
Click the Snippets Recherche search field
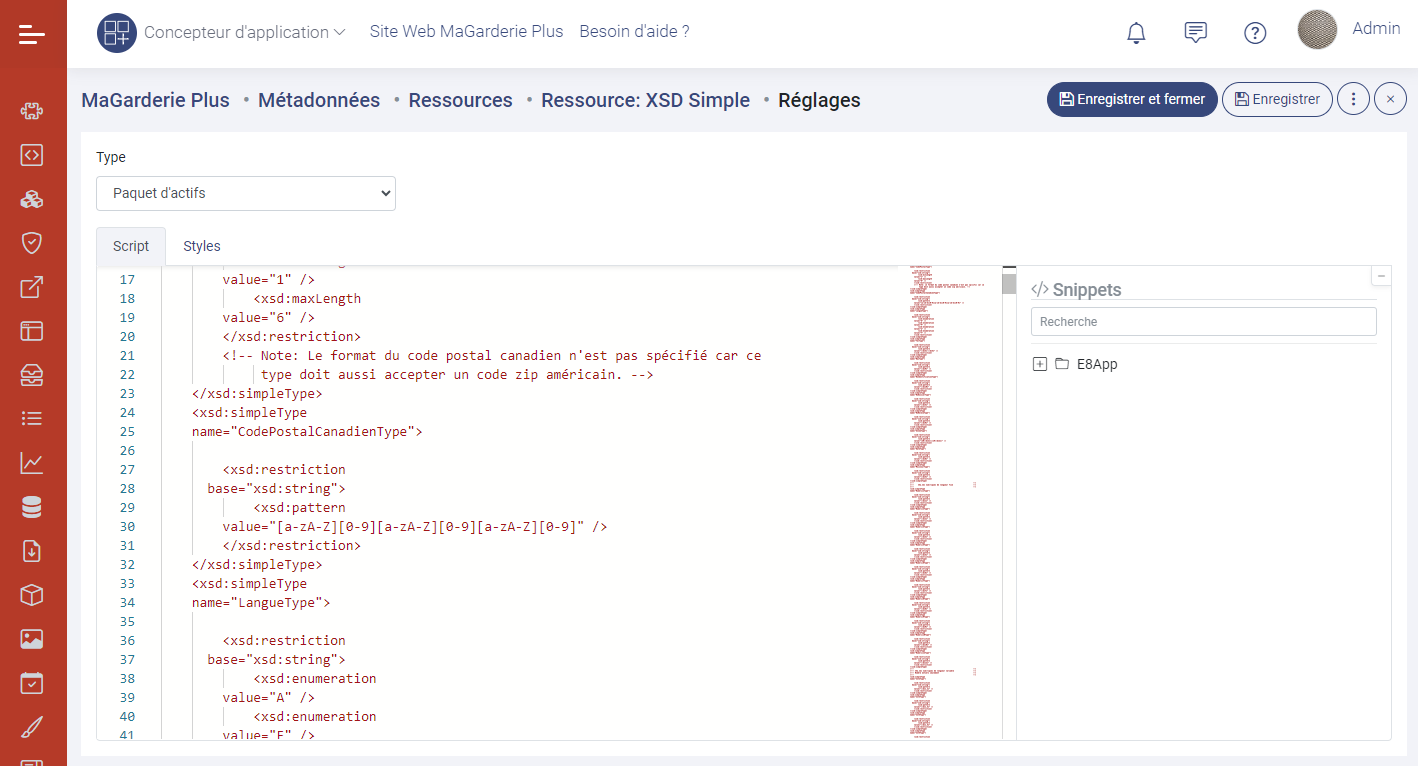[1203, 322]
